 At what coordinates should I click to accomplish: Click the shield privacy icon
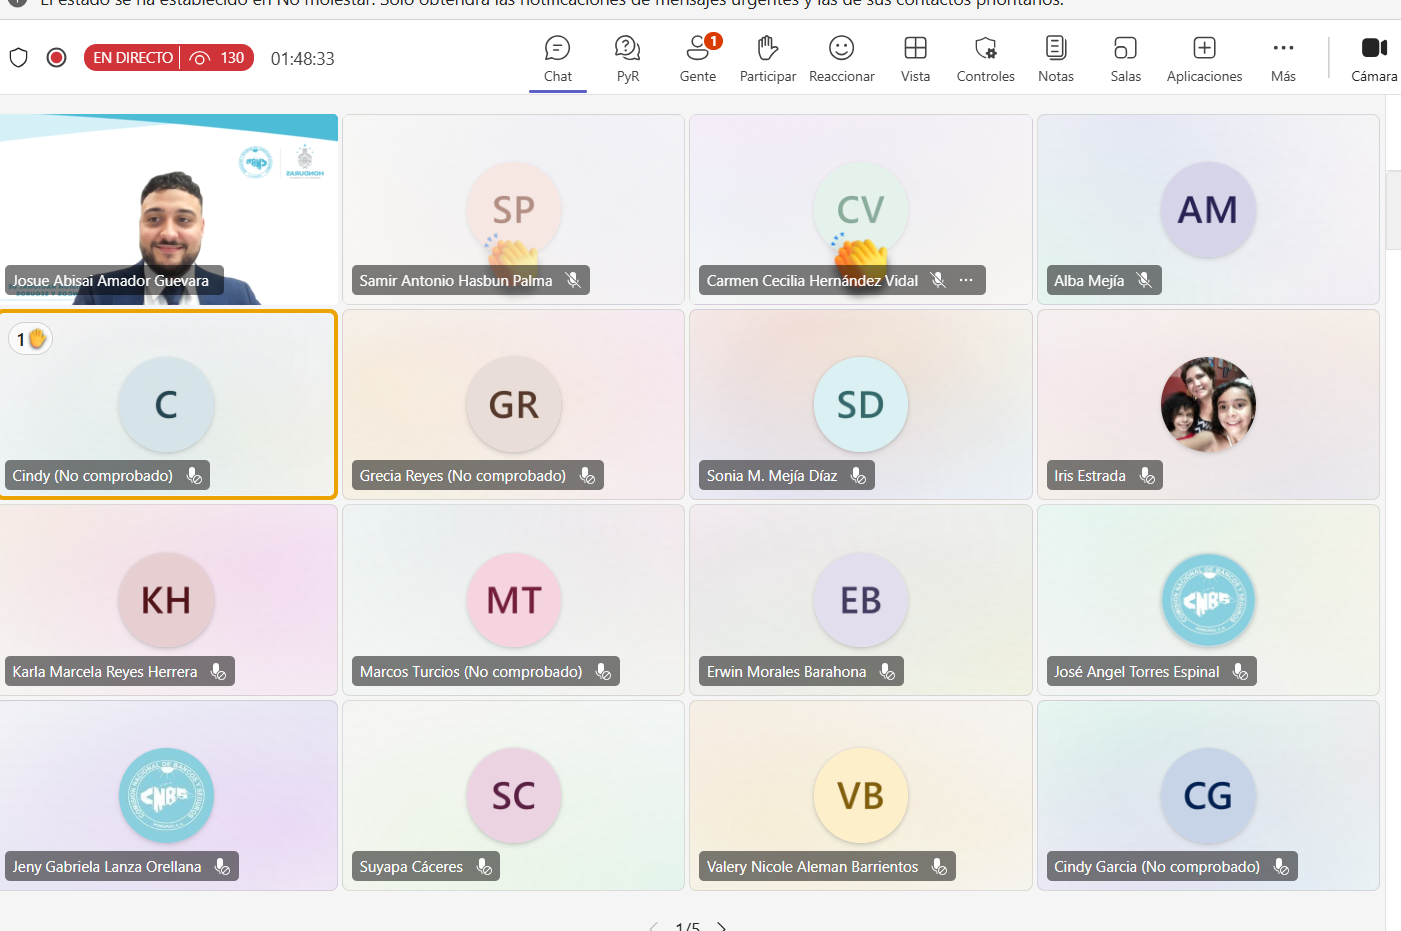tap(18, 58)
